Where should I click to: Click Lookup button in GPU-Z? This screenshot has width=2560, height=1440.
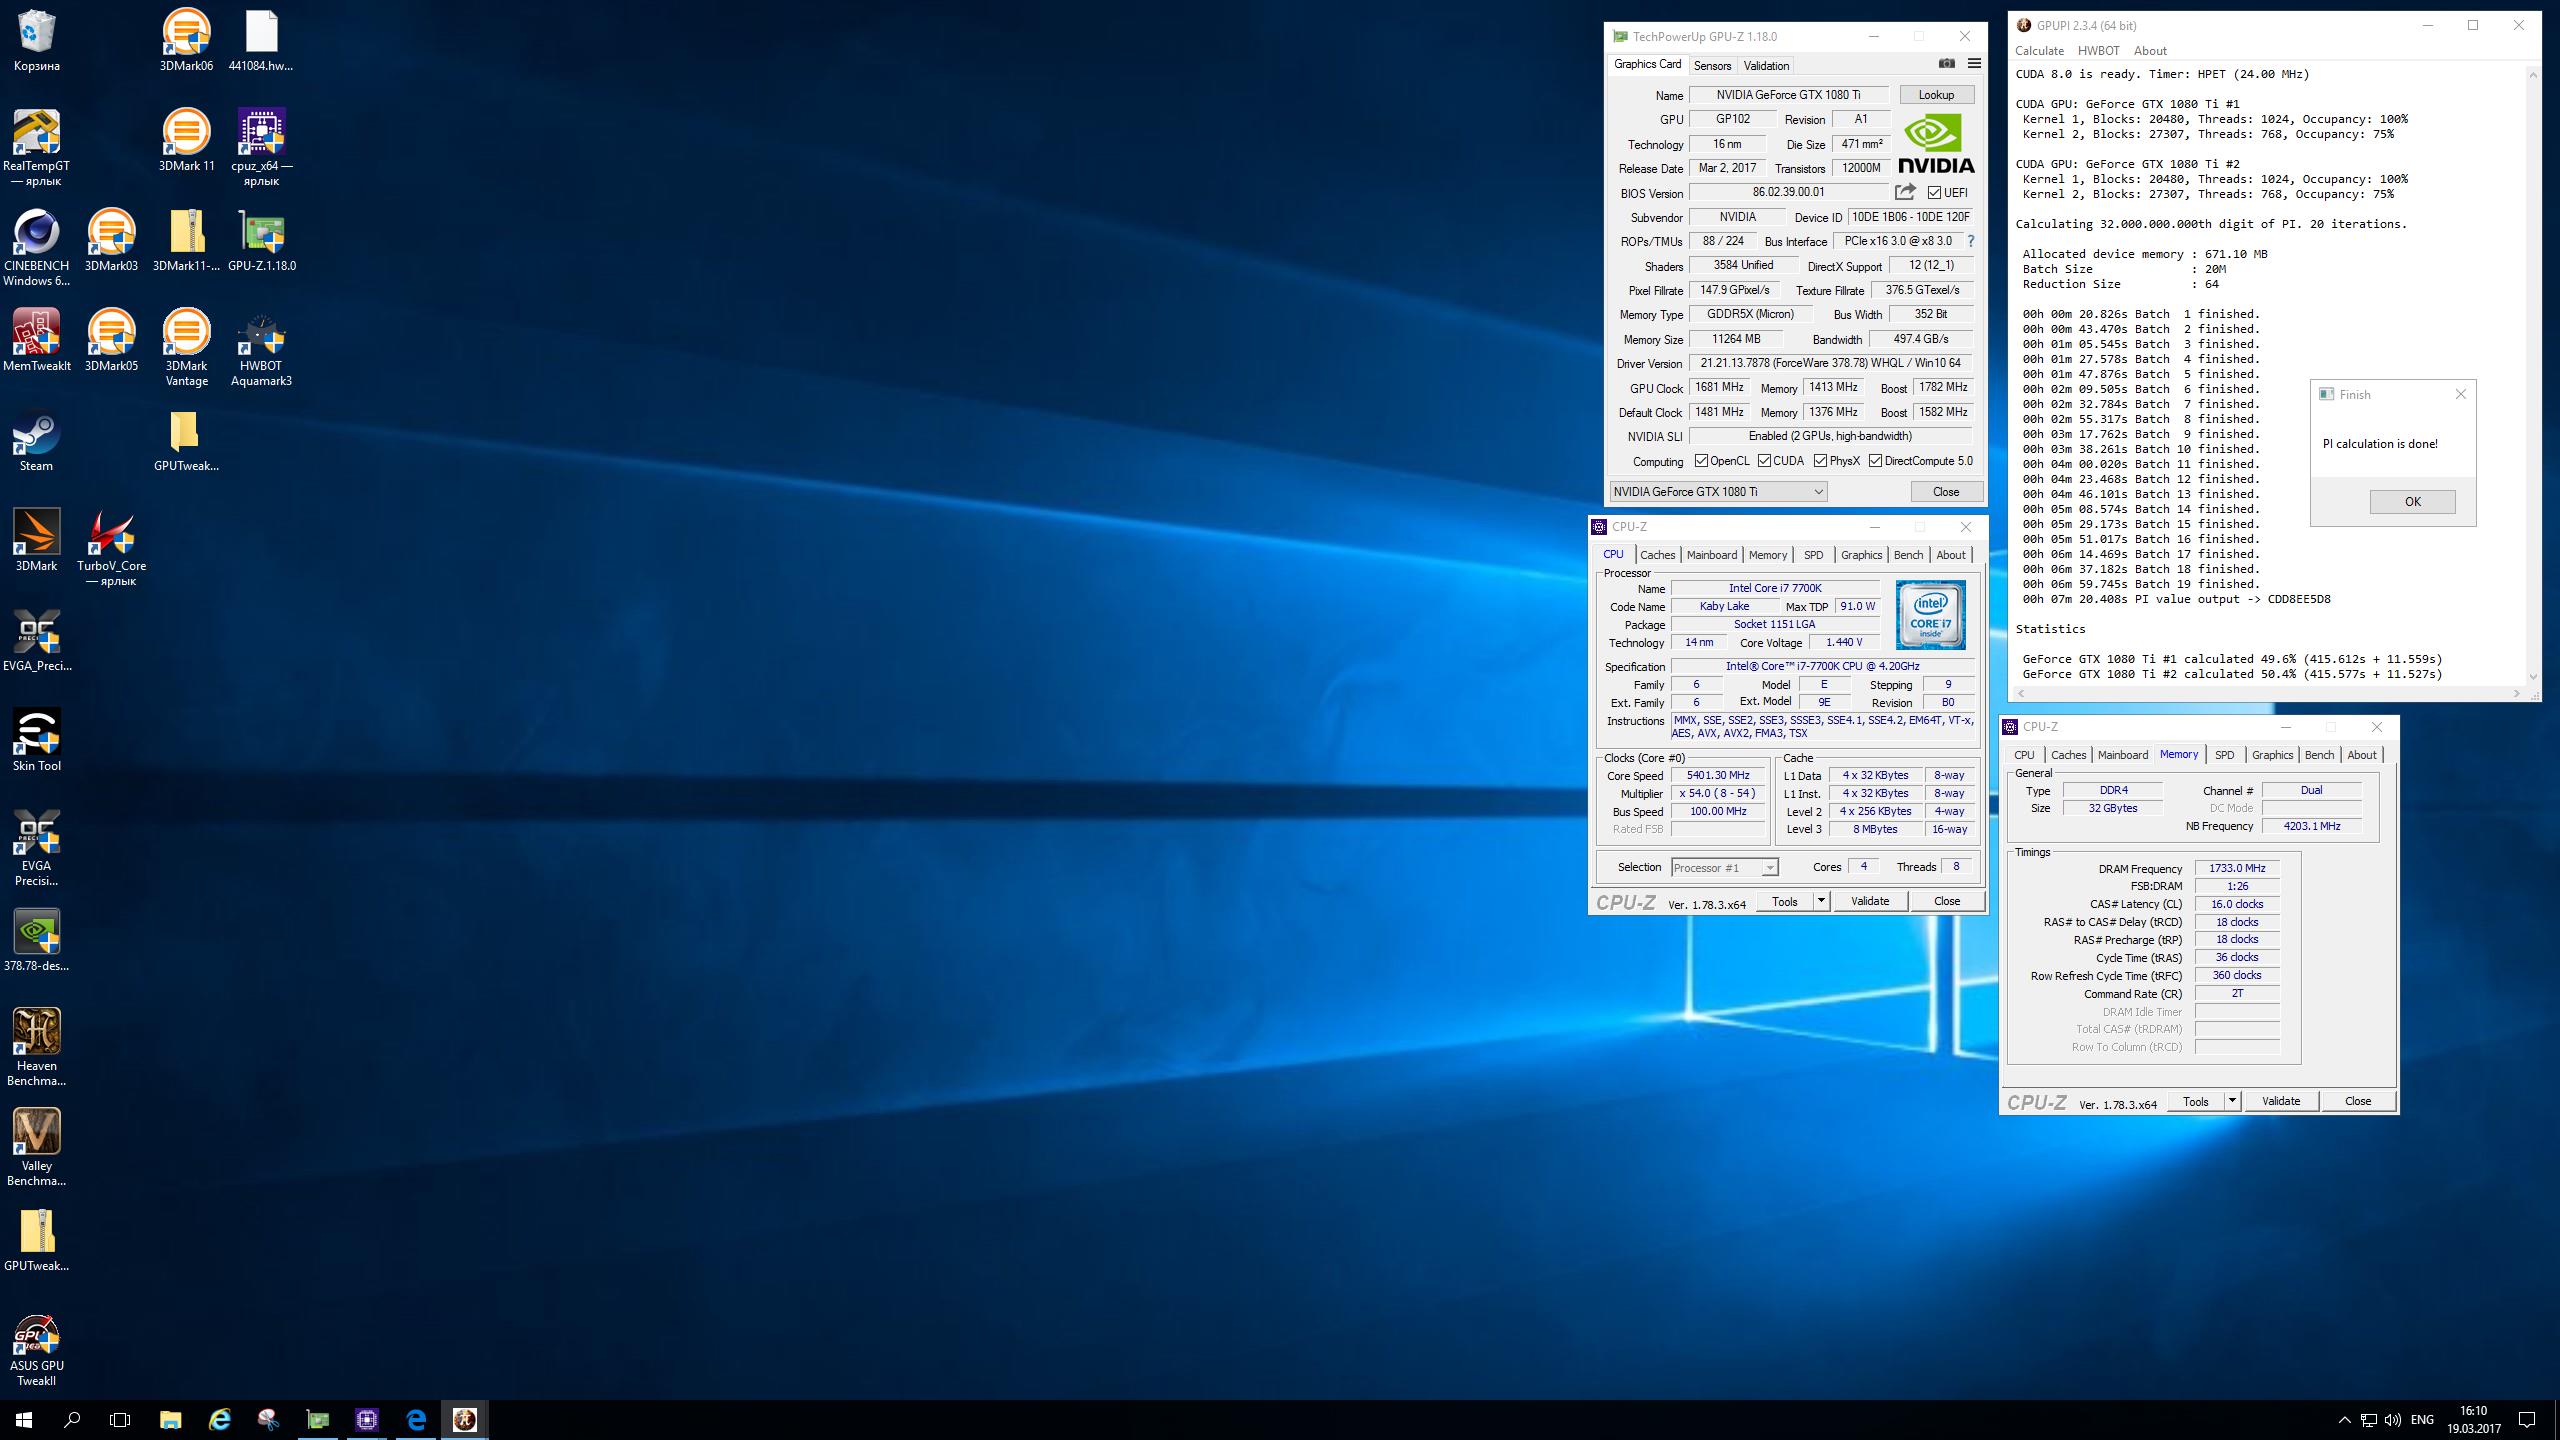pyautogui.click(x=1936, y=95)
